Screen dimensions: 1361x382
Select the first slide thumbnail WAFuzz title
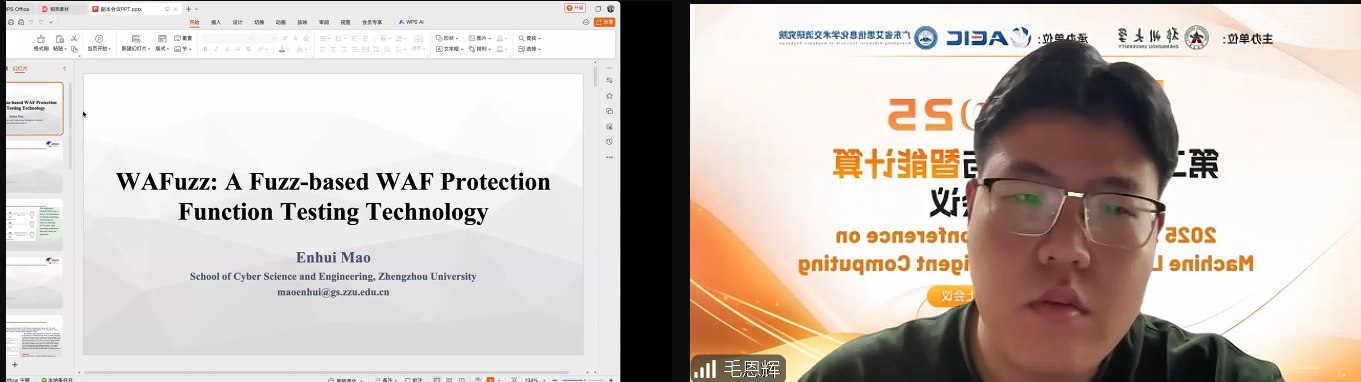(34, 109)
